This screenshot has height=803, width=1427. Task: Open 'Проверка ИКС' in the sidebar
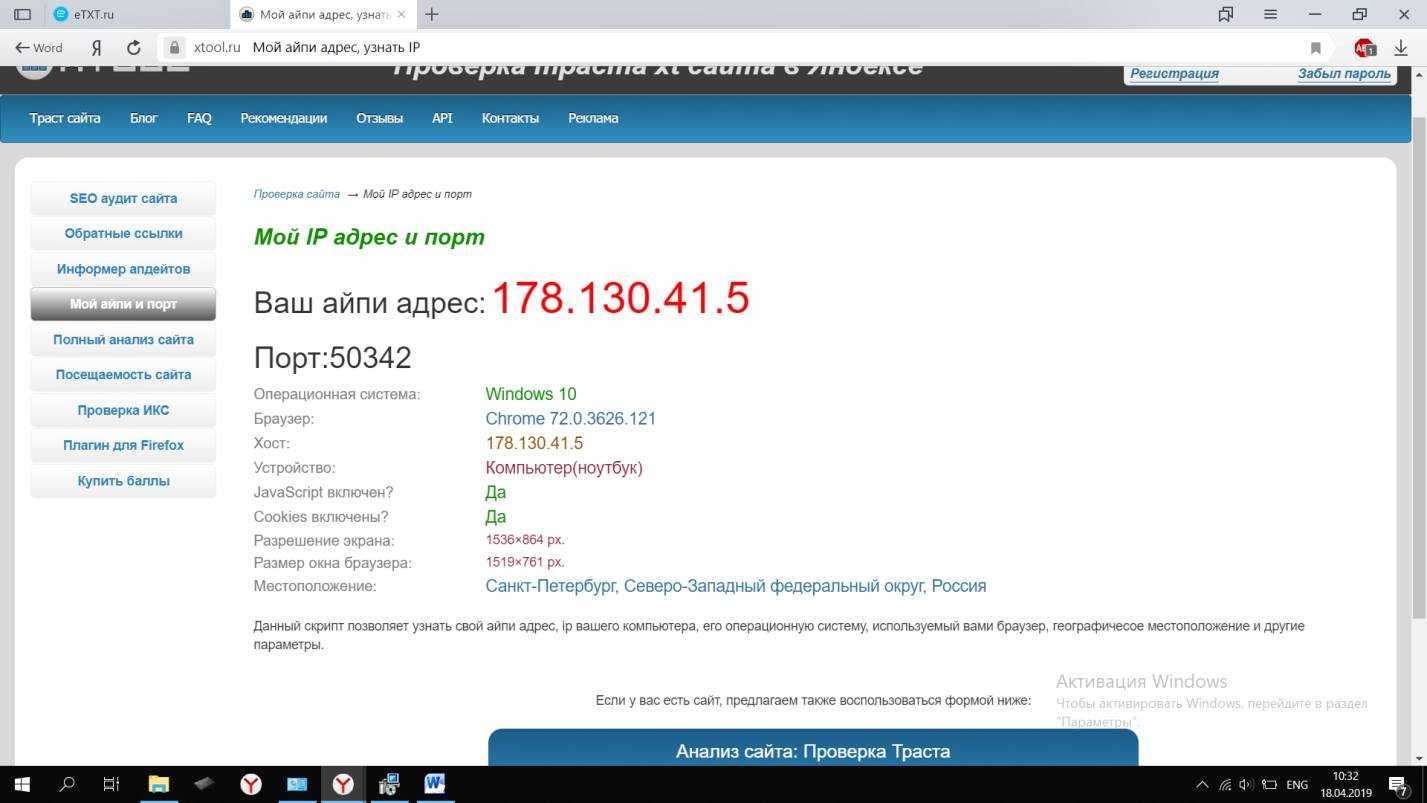click(x=123, y=410)
